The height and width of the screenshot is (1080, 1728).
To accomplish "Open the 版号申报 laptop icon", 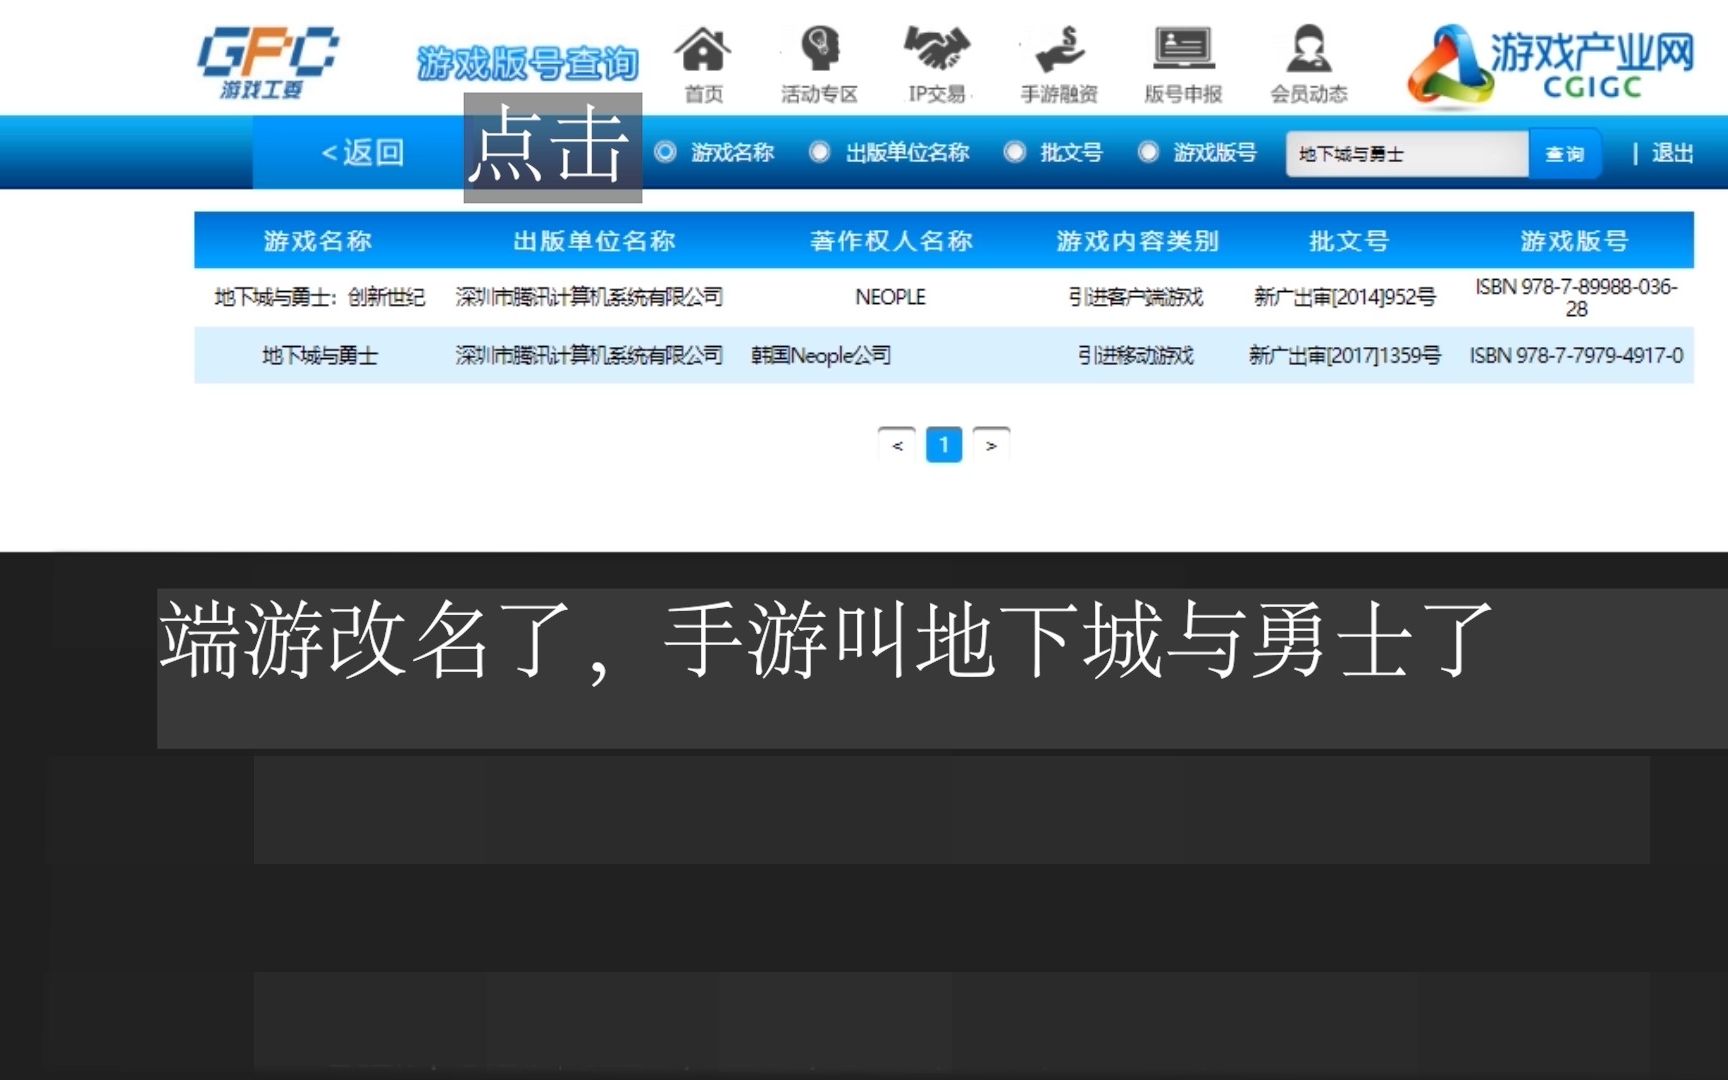I will [1184, 49].
